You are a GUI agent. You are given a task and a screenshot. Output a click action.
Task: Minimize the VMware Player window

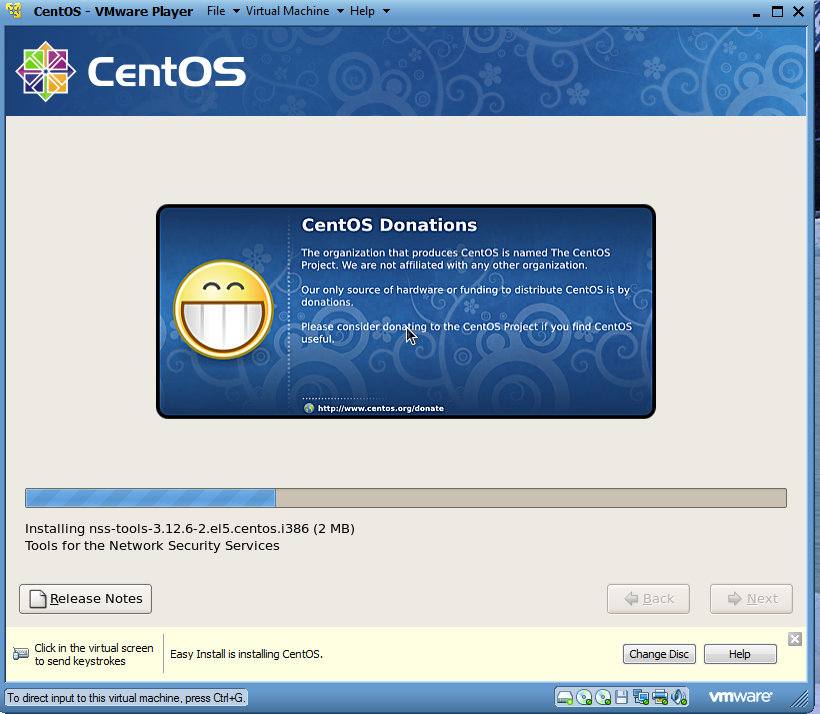756,13
